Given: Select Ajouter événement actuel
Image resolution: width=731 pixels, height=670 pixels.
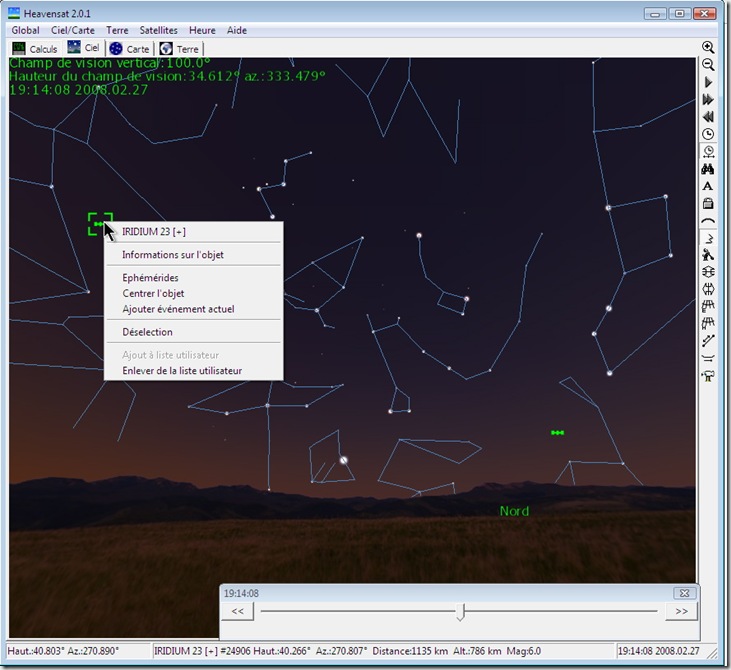Looking at the screenshot, I should coord(193,309).
